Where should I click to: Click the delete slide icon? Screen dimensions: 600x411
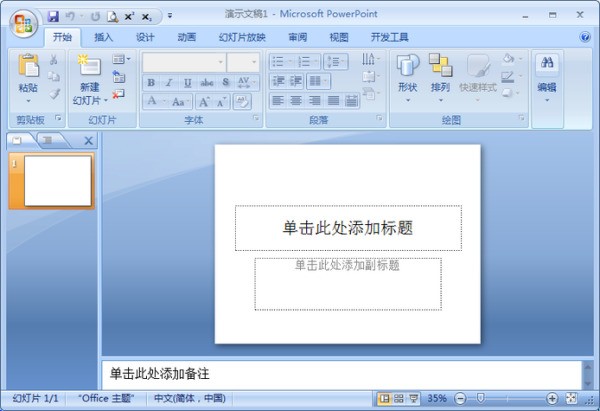119,93
